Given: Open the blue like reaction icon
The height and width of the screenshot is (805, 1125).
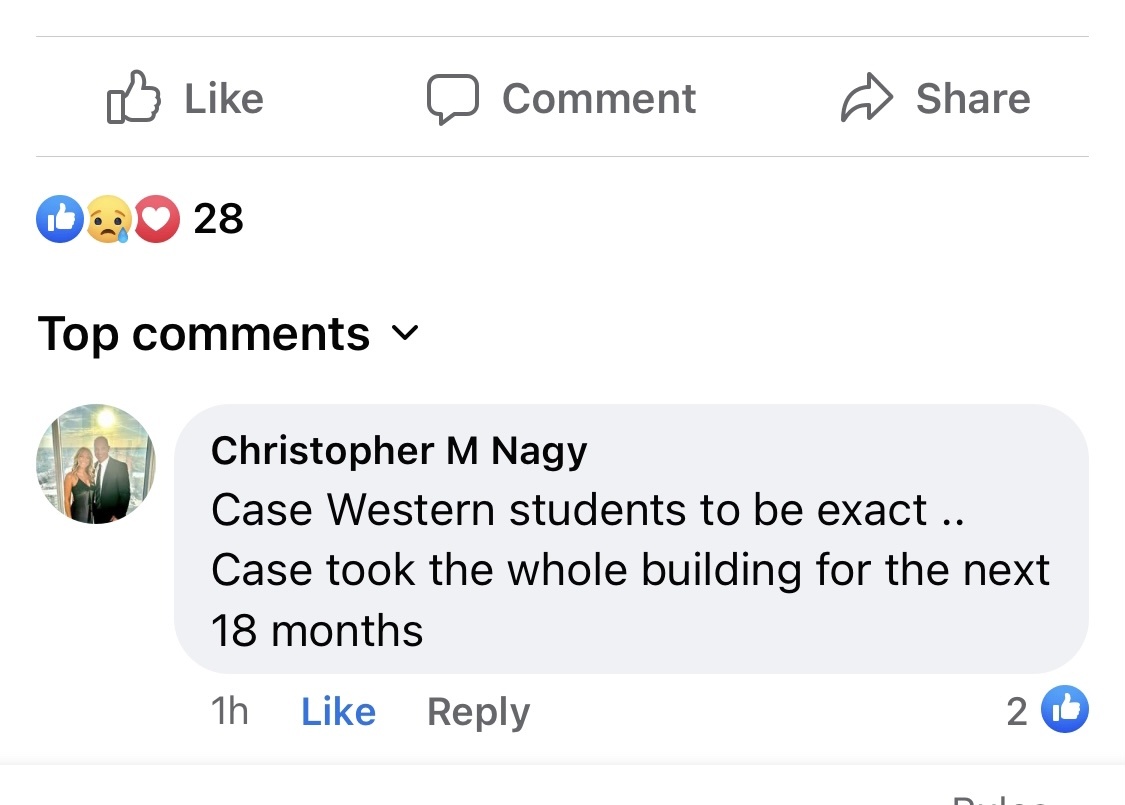Looking at the screenshot, I should click(60, 219).
